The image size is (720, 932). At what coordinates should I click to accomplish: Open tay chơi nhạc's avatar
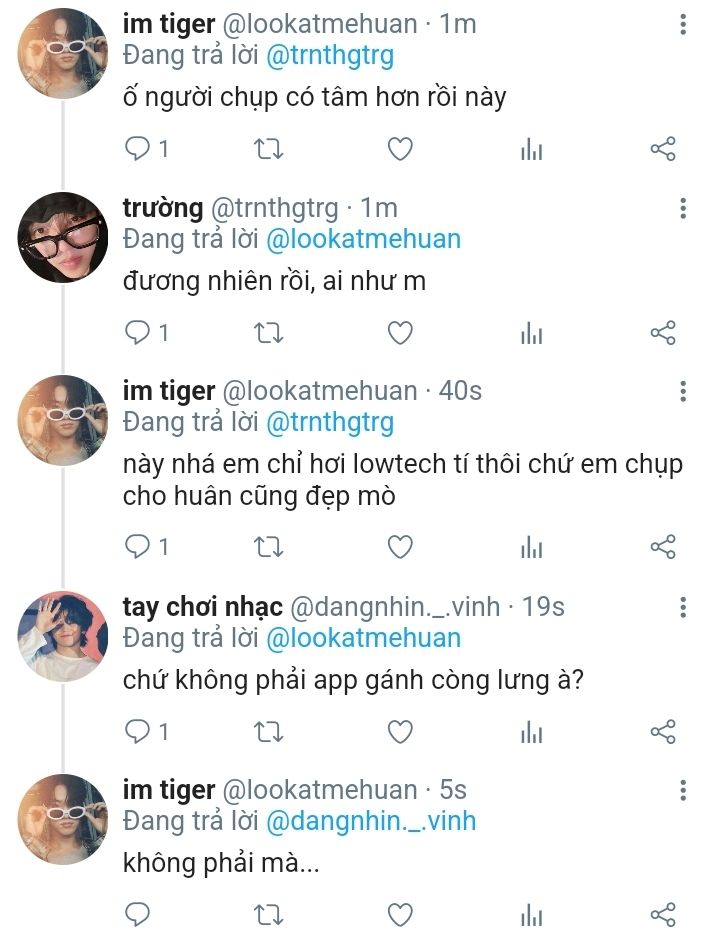[62, 635]
